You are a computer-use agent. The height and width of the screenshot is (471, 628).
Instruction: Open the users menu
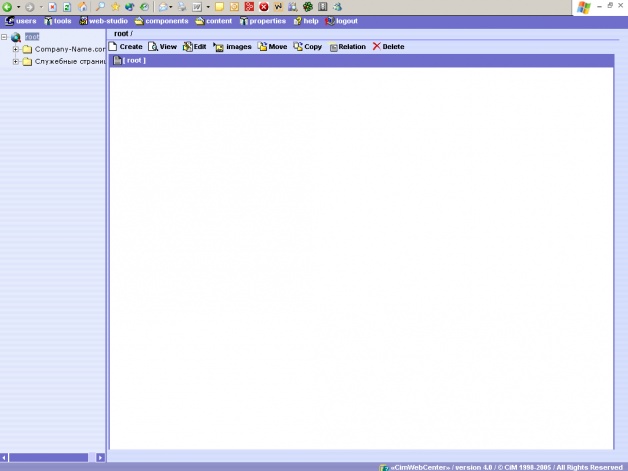pos(22,21)
